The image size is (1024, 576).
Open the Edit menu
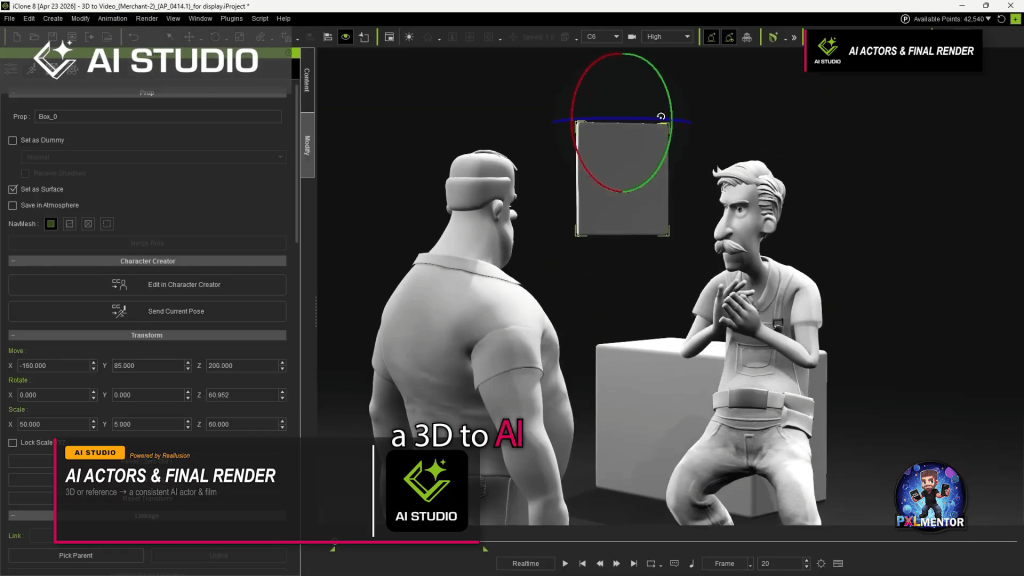[29, 18]
